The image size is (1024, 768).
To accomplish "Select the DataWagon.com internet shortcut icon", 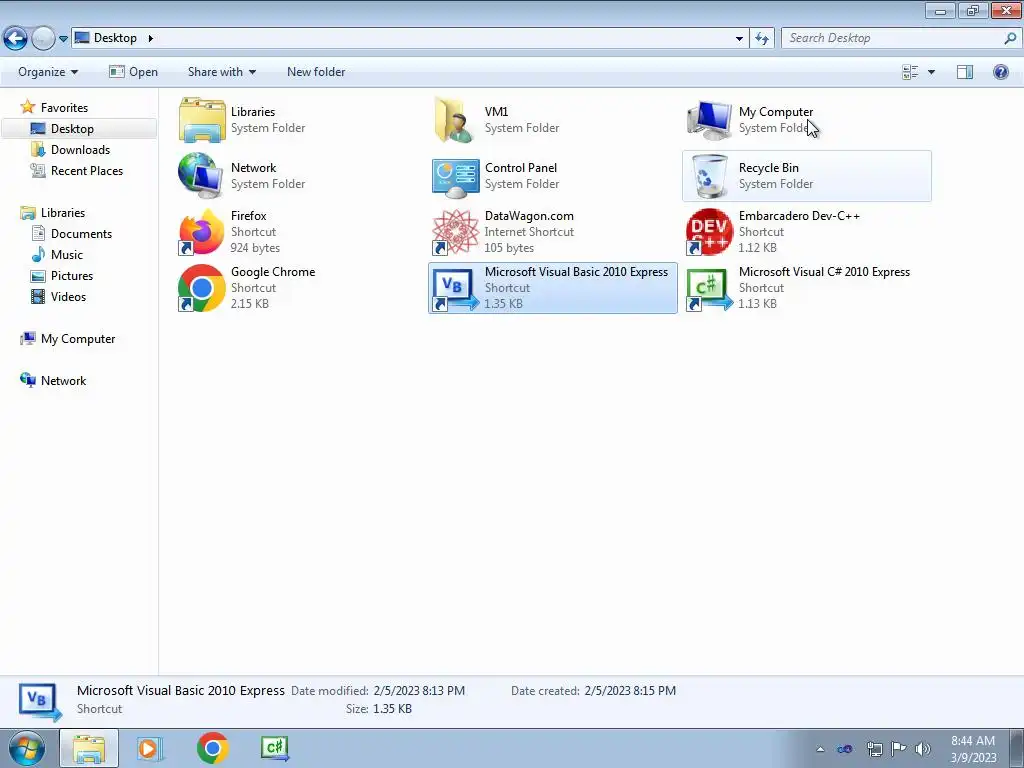I will (455, 232).
